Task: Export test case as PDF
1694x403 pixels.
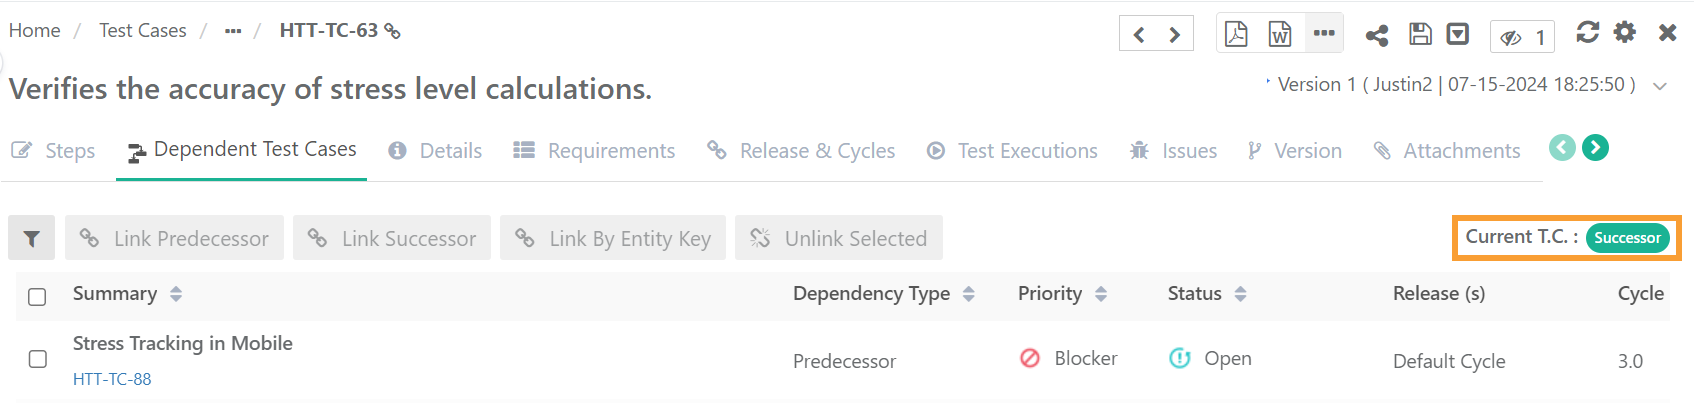Action: click(1236, 34)
